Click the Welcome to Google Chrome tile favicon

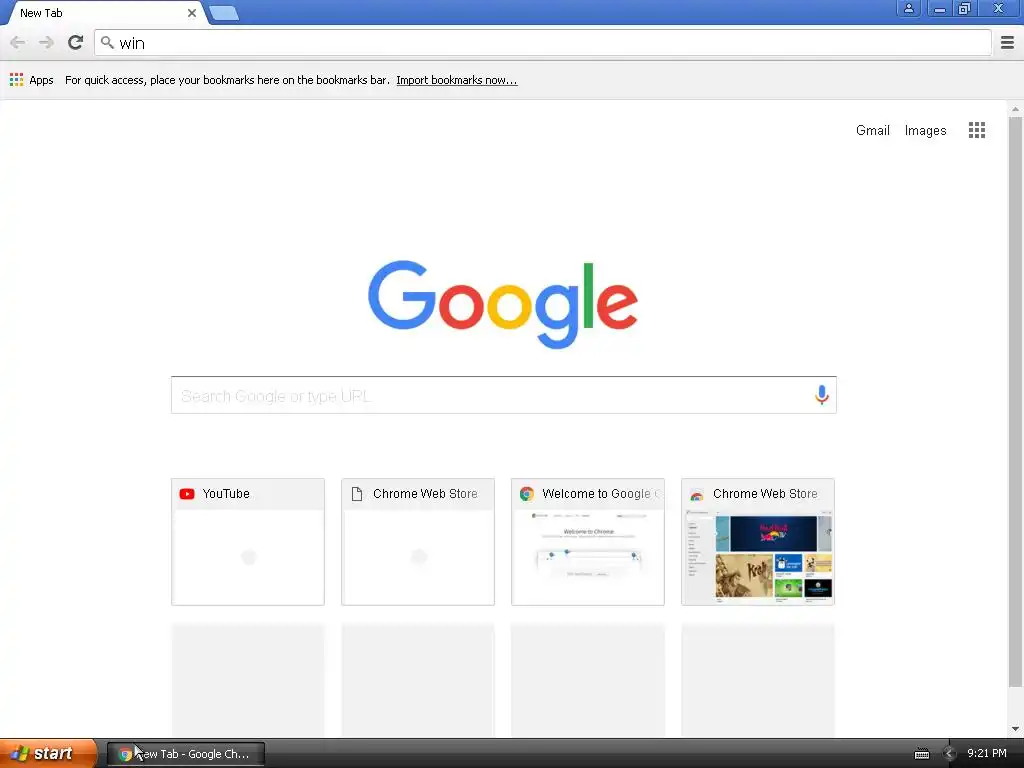coord(526,494)
